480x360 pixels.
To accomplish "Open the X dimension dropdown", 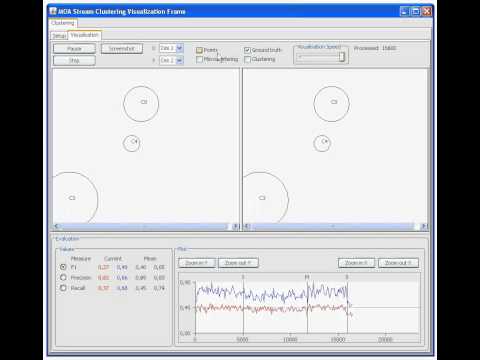I will tap(179, 48).
